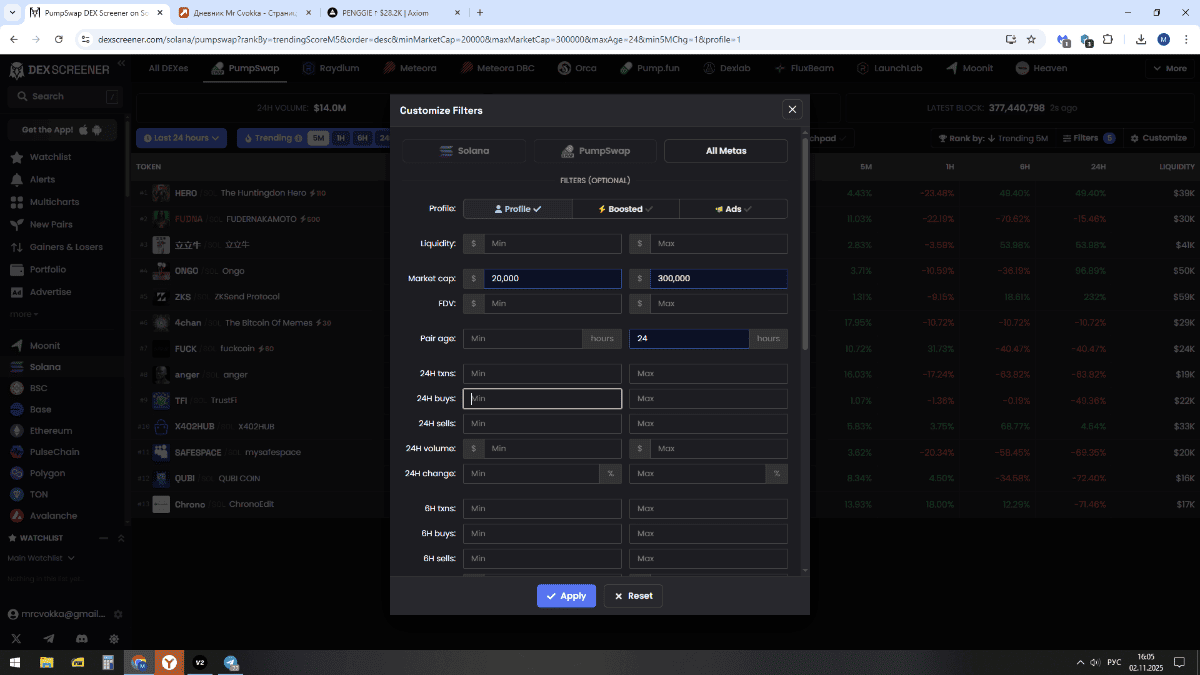Toggle the Ads filter option
Screen dimensions: 1200x675
point(733,209)
